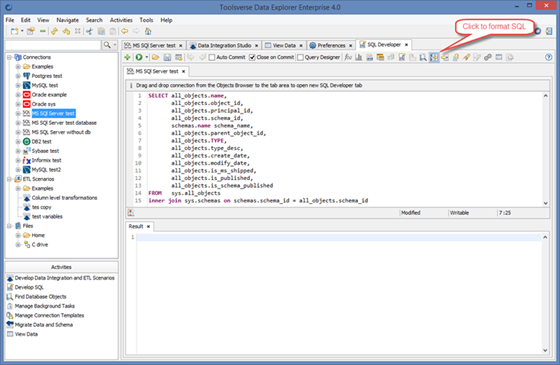The height and width of the screenshot is (365, 560).
Task: Open the New item dropdown arrow
Action: click(22, 31)
